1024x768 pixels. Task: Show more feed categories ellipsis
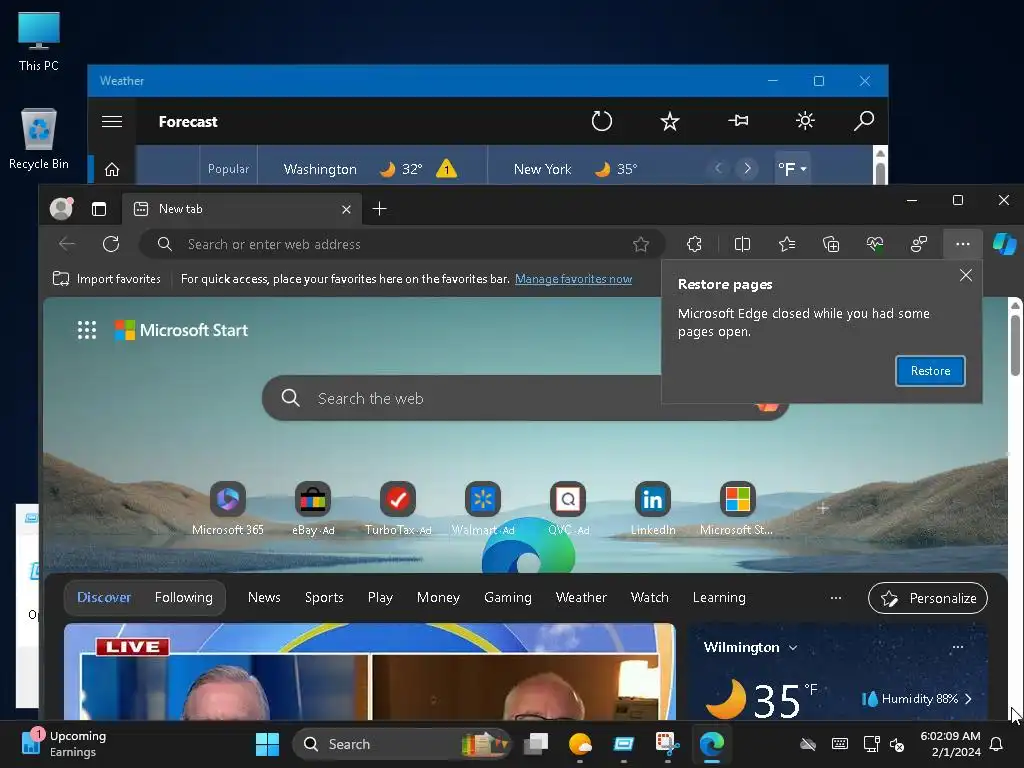click(x=835, y=598)
